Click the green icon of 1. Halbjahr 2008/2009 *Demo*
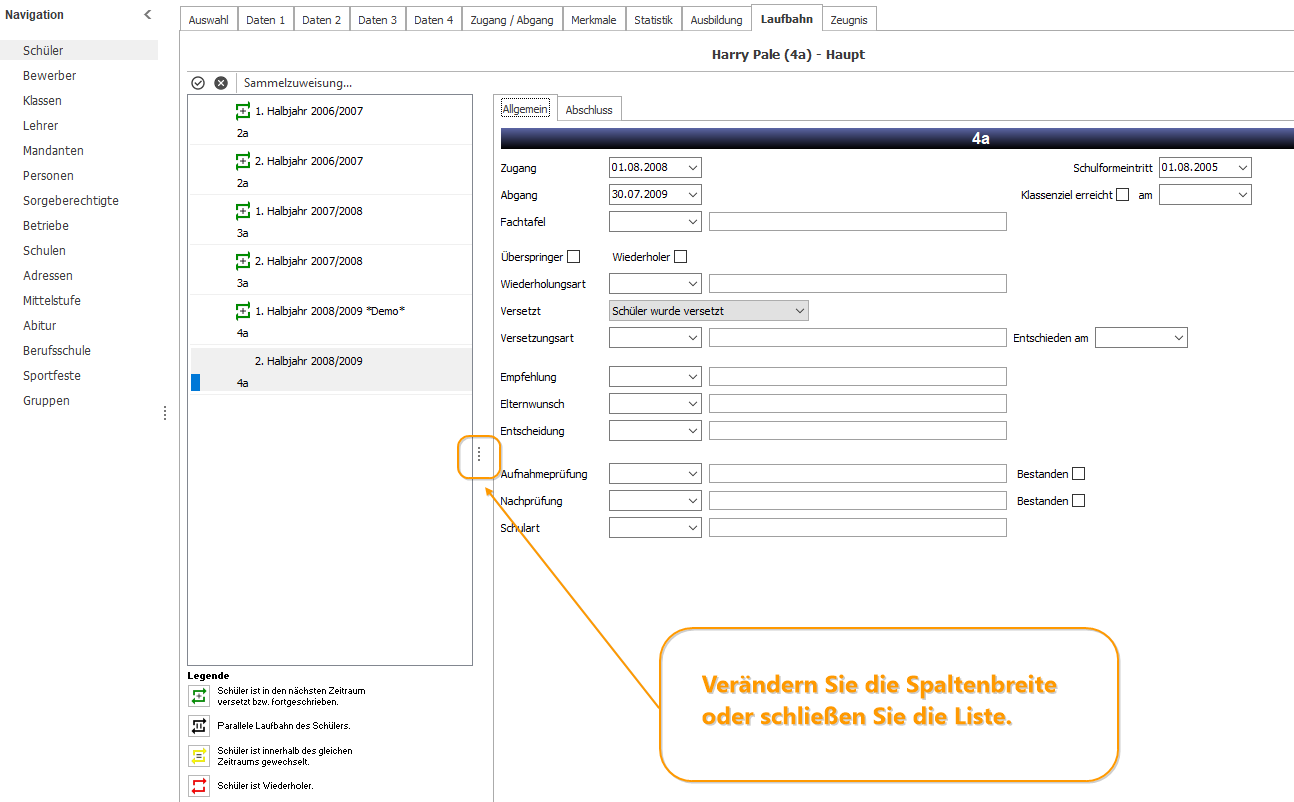This screenshot has height=802, width=1294. click(242, 311)
